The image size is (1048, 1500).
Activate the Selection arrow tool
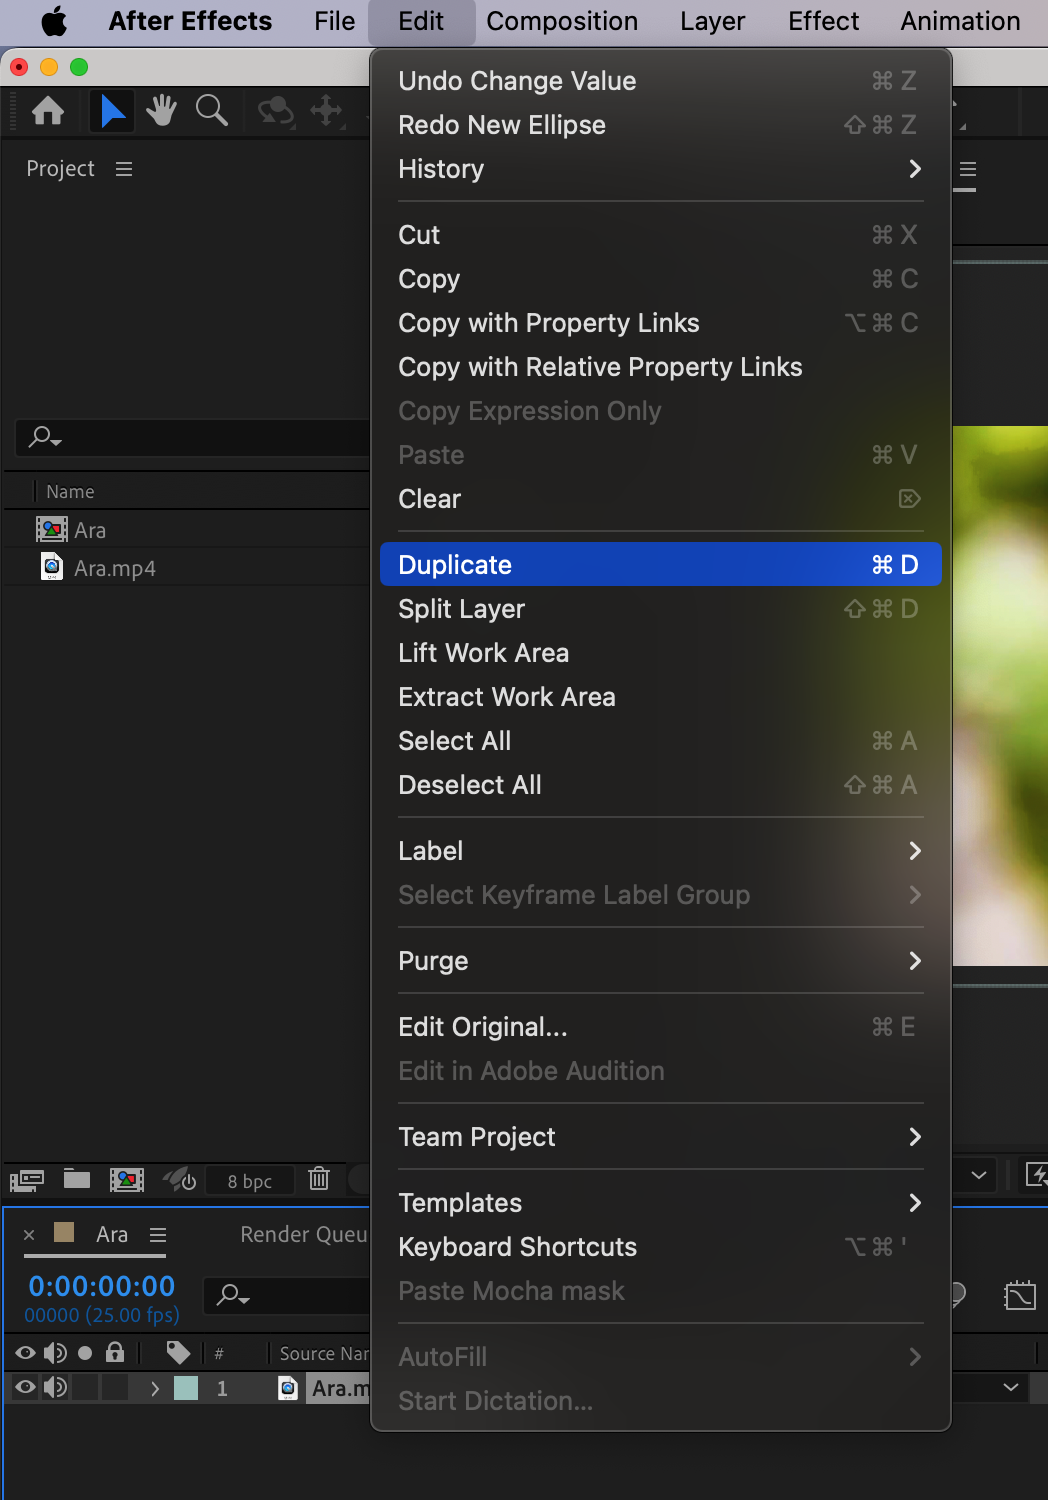(112, 111)
